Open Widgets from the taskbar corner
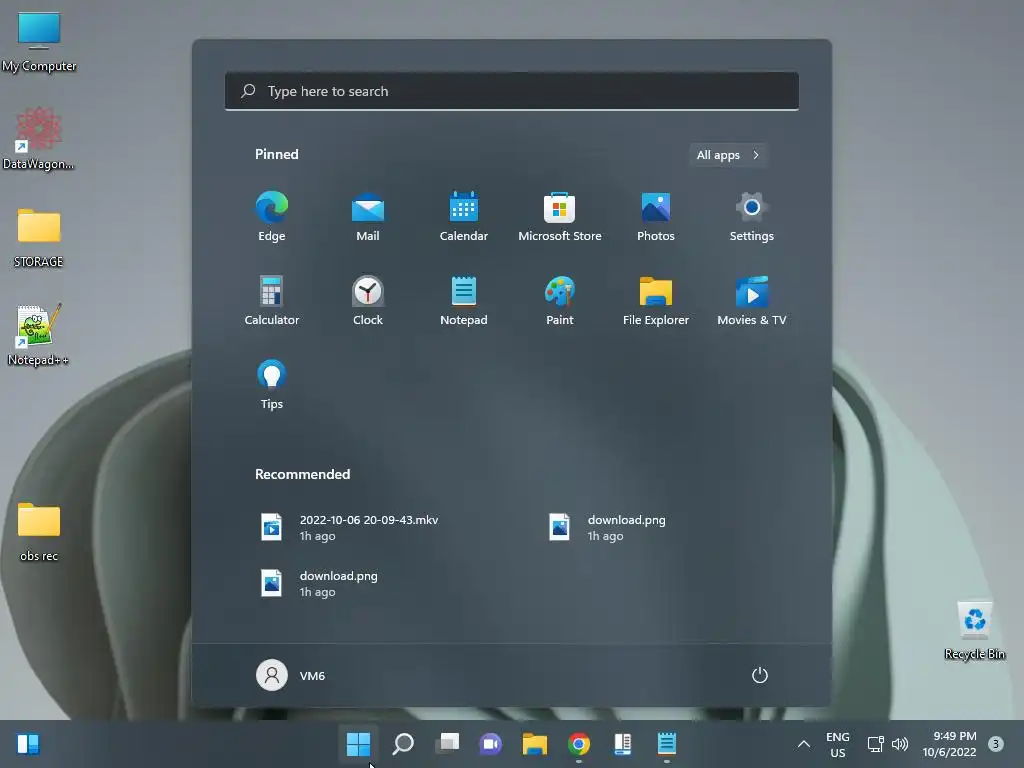 click(28, 744)
